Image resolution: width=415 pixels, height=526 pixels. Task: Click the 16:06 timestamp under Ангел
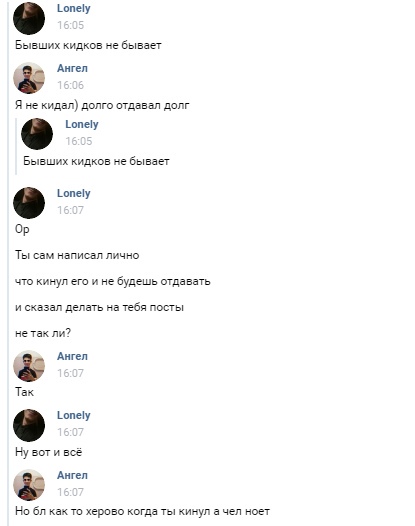(x=70, y=85)
